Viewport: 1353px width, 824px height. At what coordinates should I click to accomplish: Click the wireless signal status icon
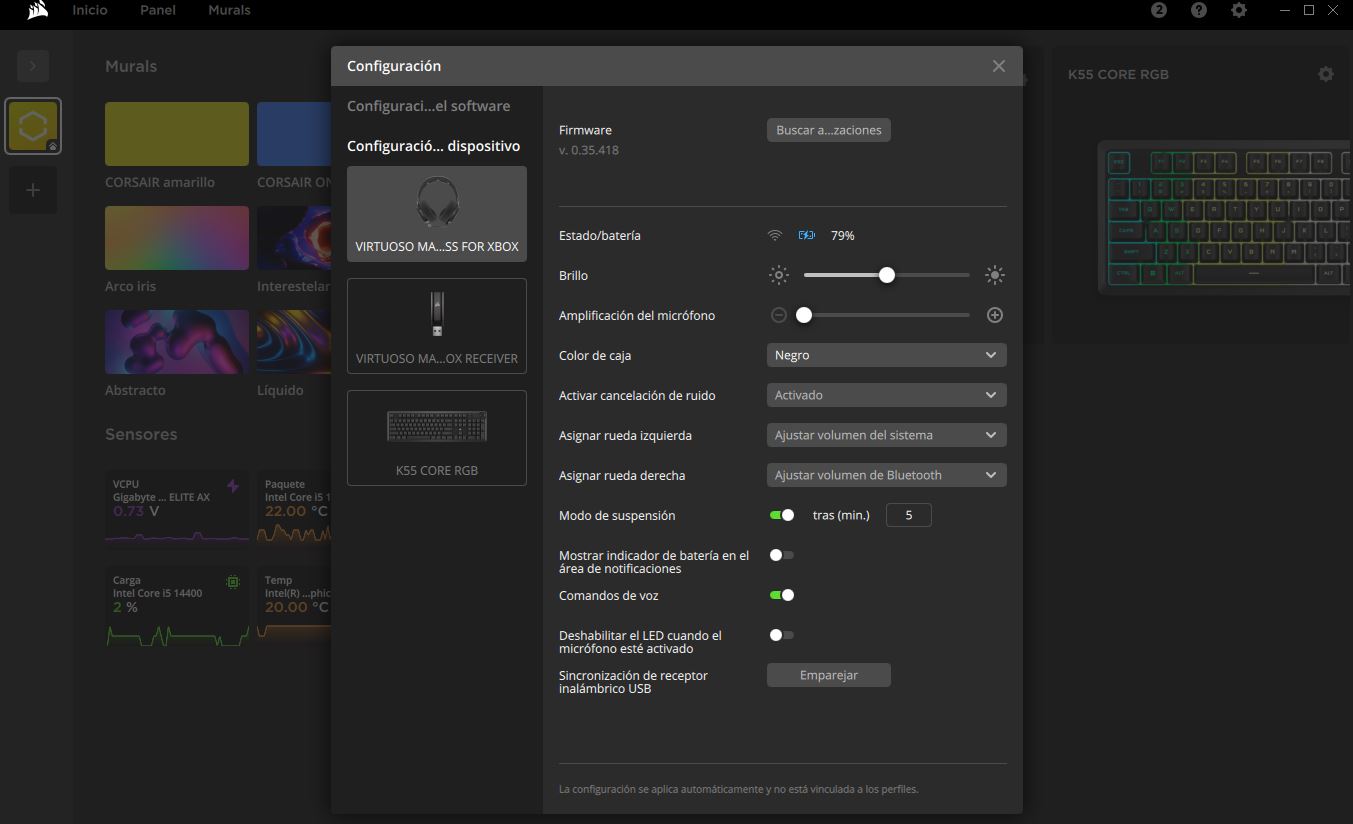(775, 235)
